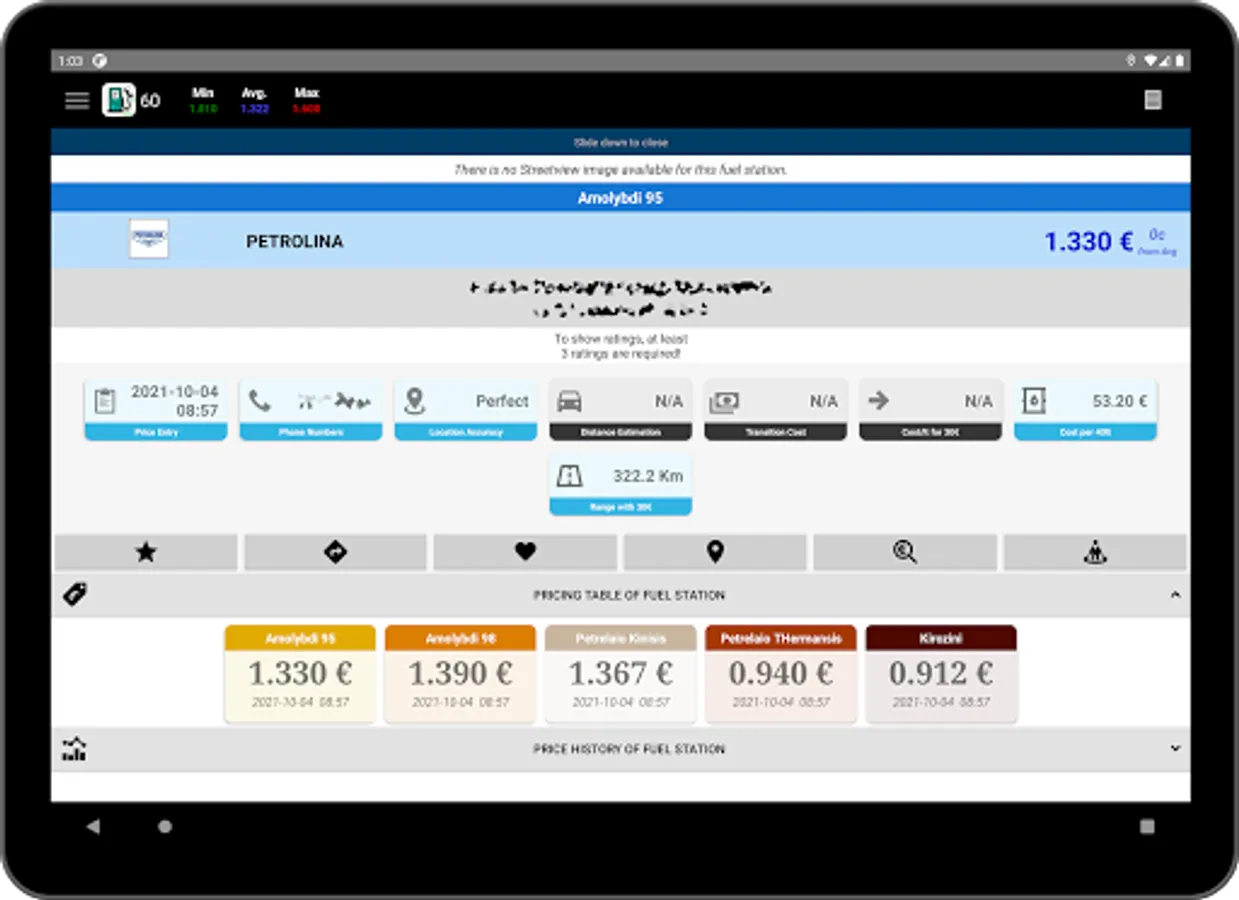The width and height of the screenshot is (1239, 900).
Task: Tap the Avg. price value
Action: click(255, 108)
